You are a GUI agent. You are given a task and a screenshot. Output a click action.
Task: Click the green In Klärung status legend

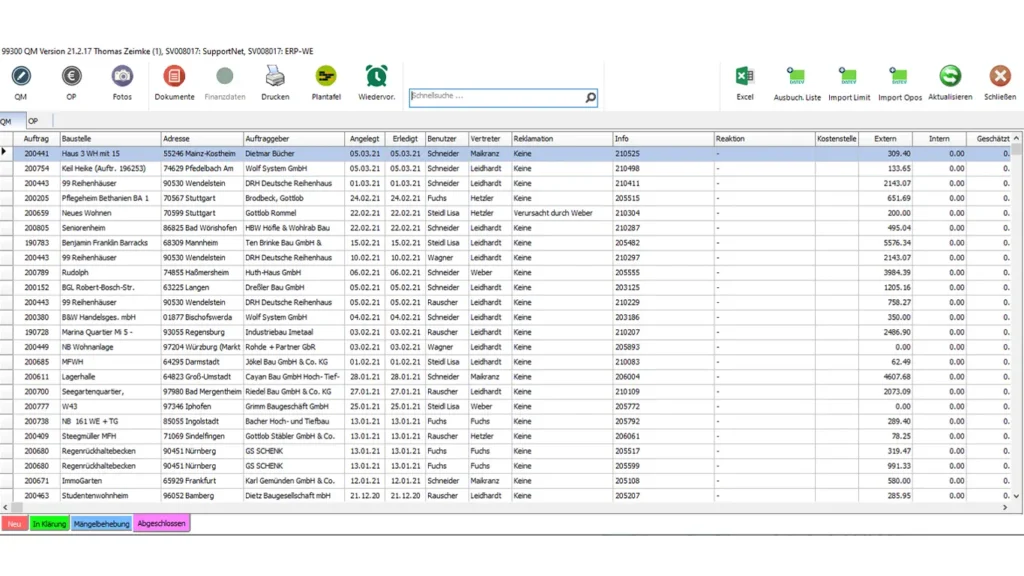49,523
